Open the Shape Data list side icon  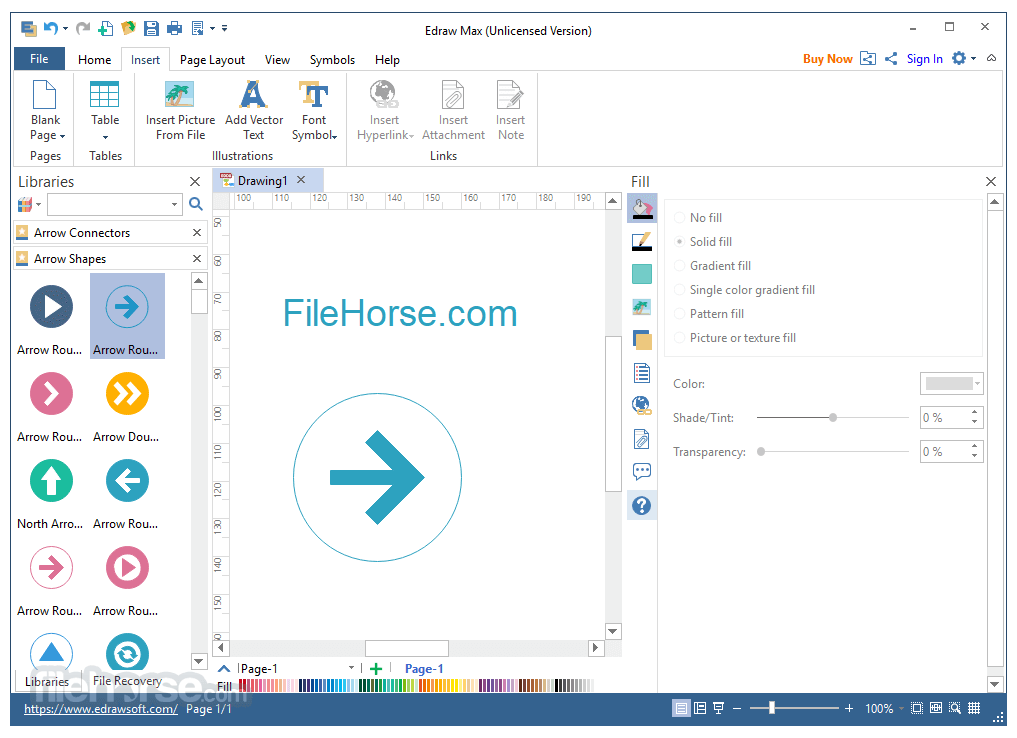click(641, 373)
